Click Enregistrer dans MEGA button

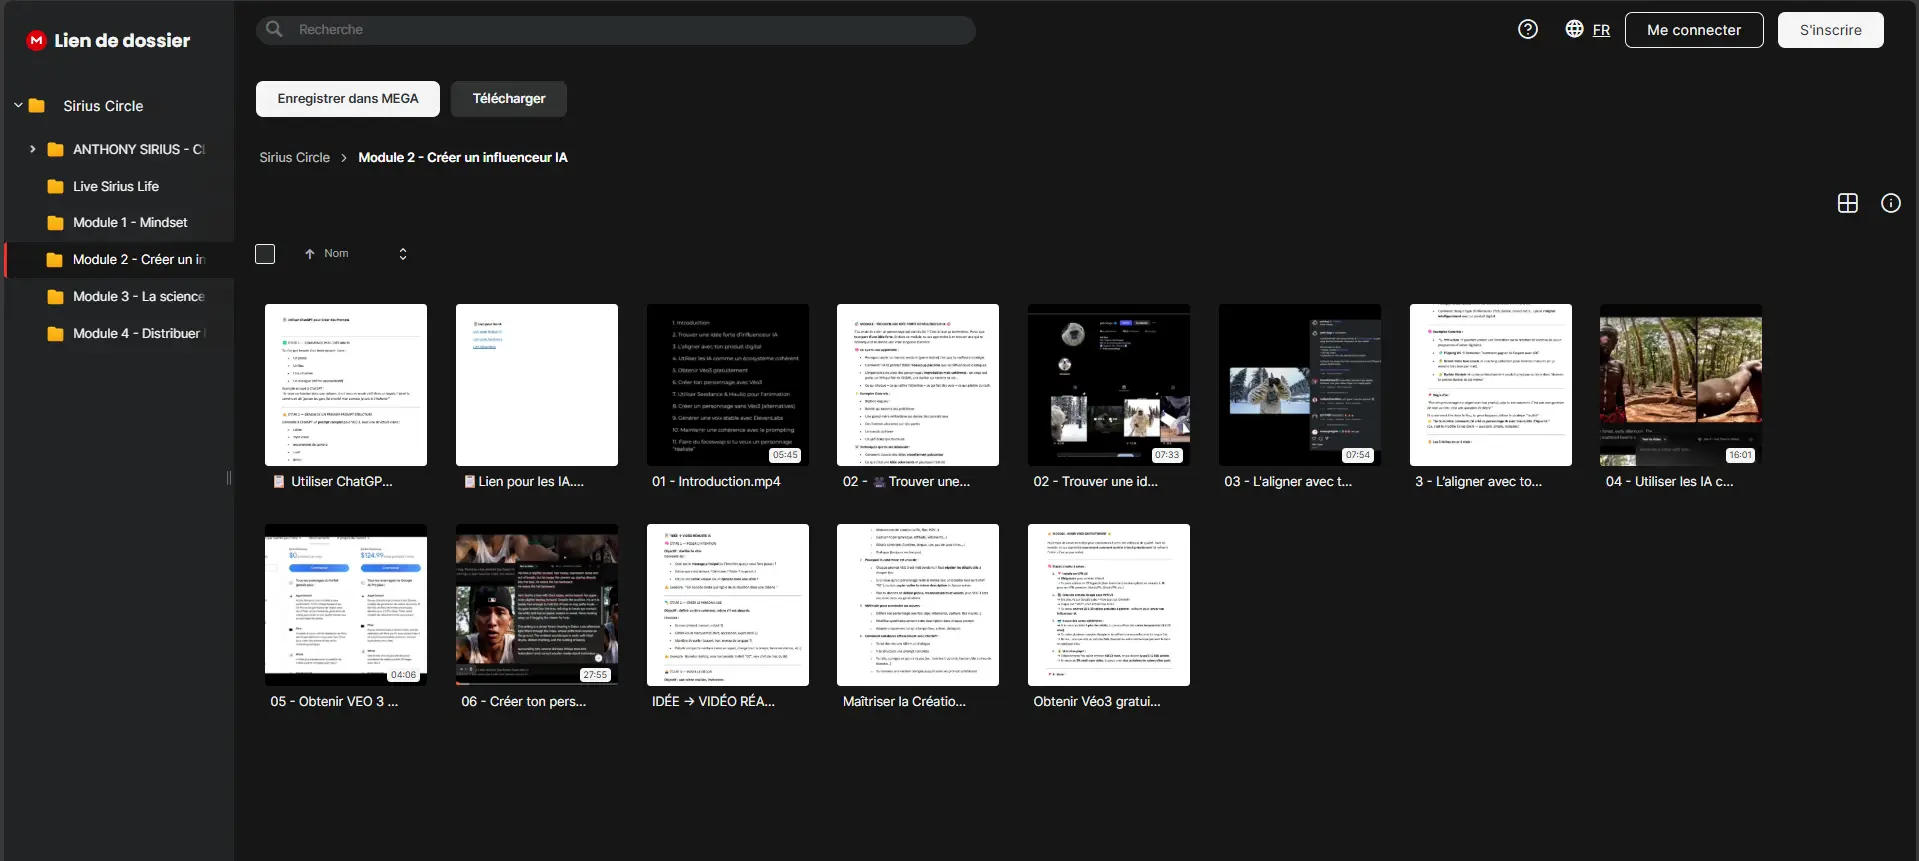(348, 99)
